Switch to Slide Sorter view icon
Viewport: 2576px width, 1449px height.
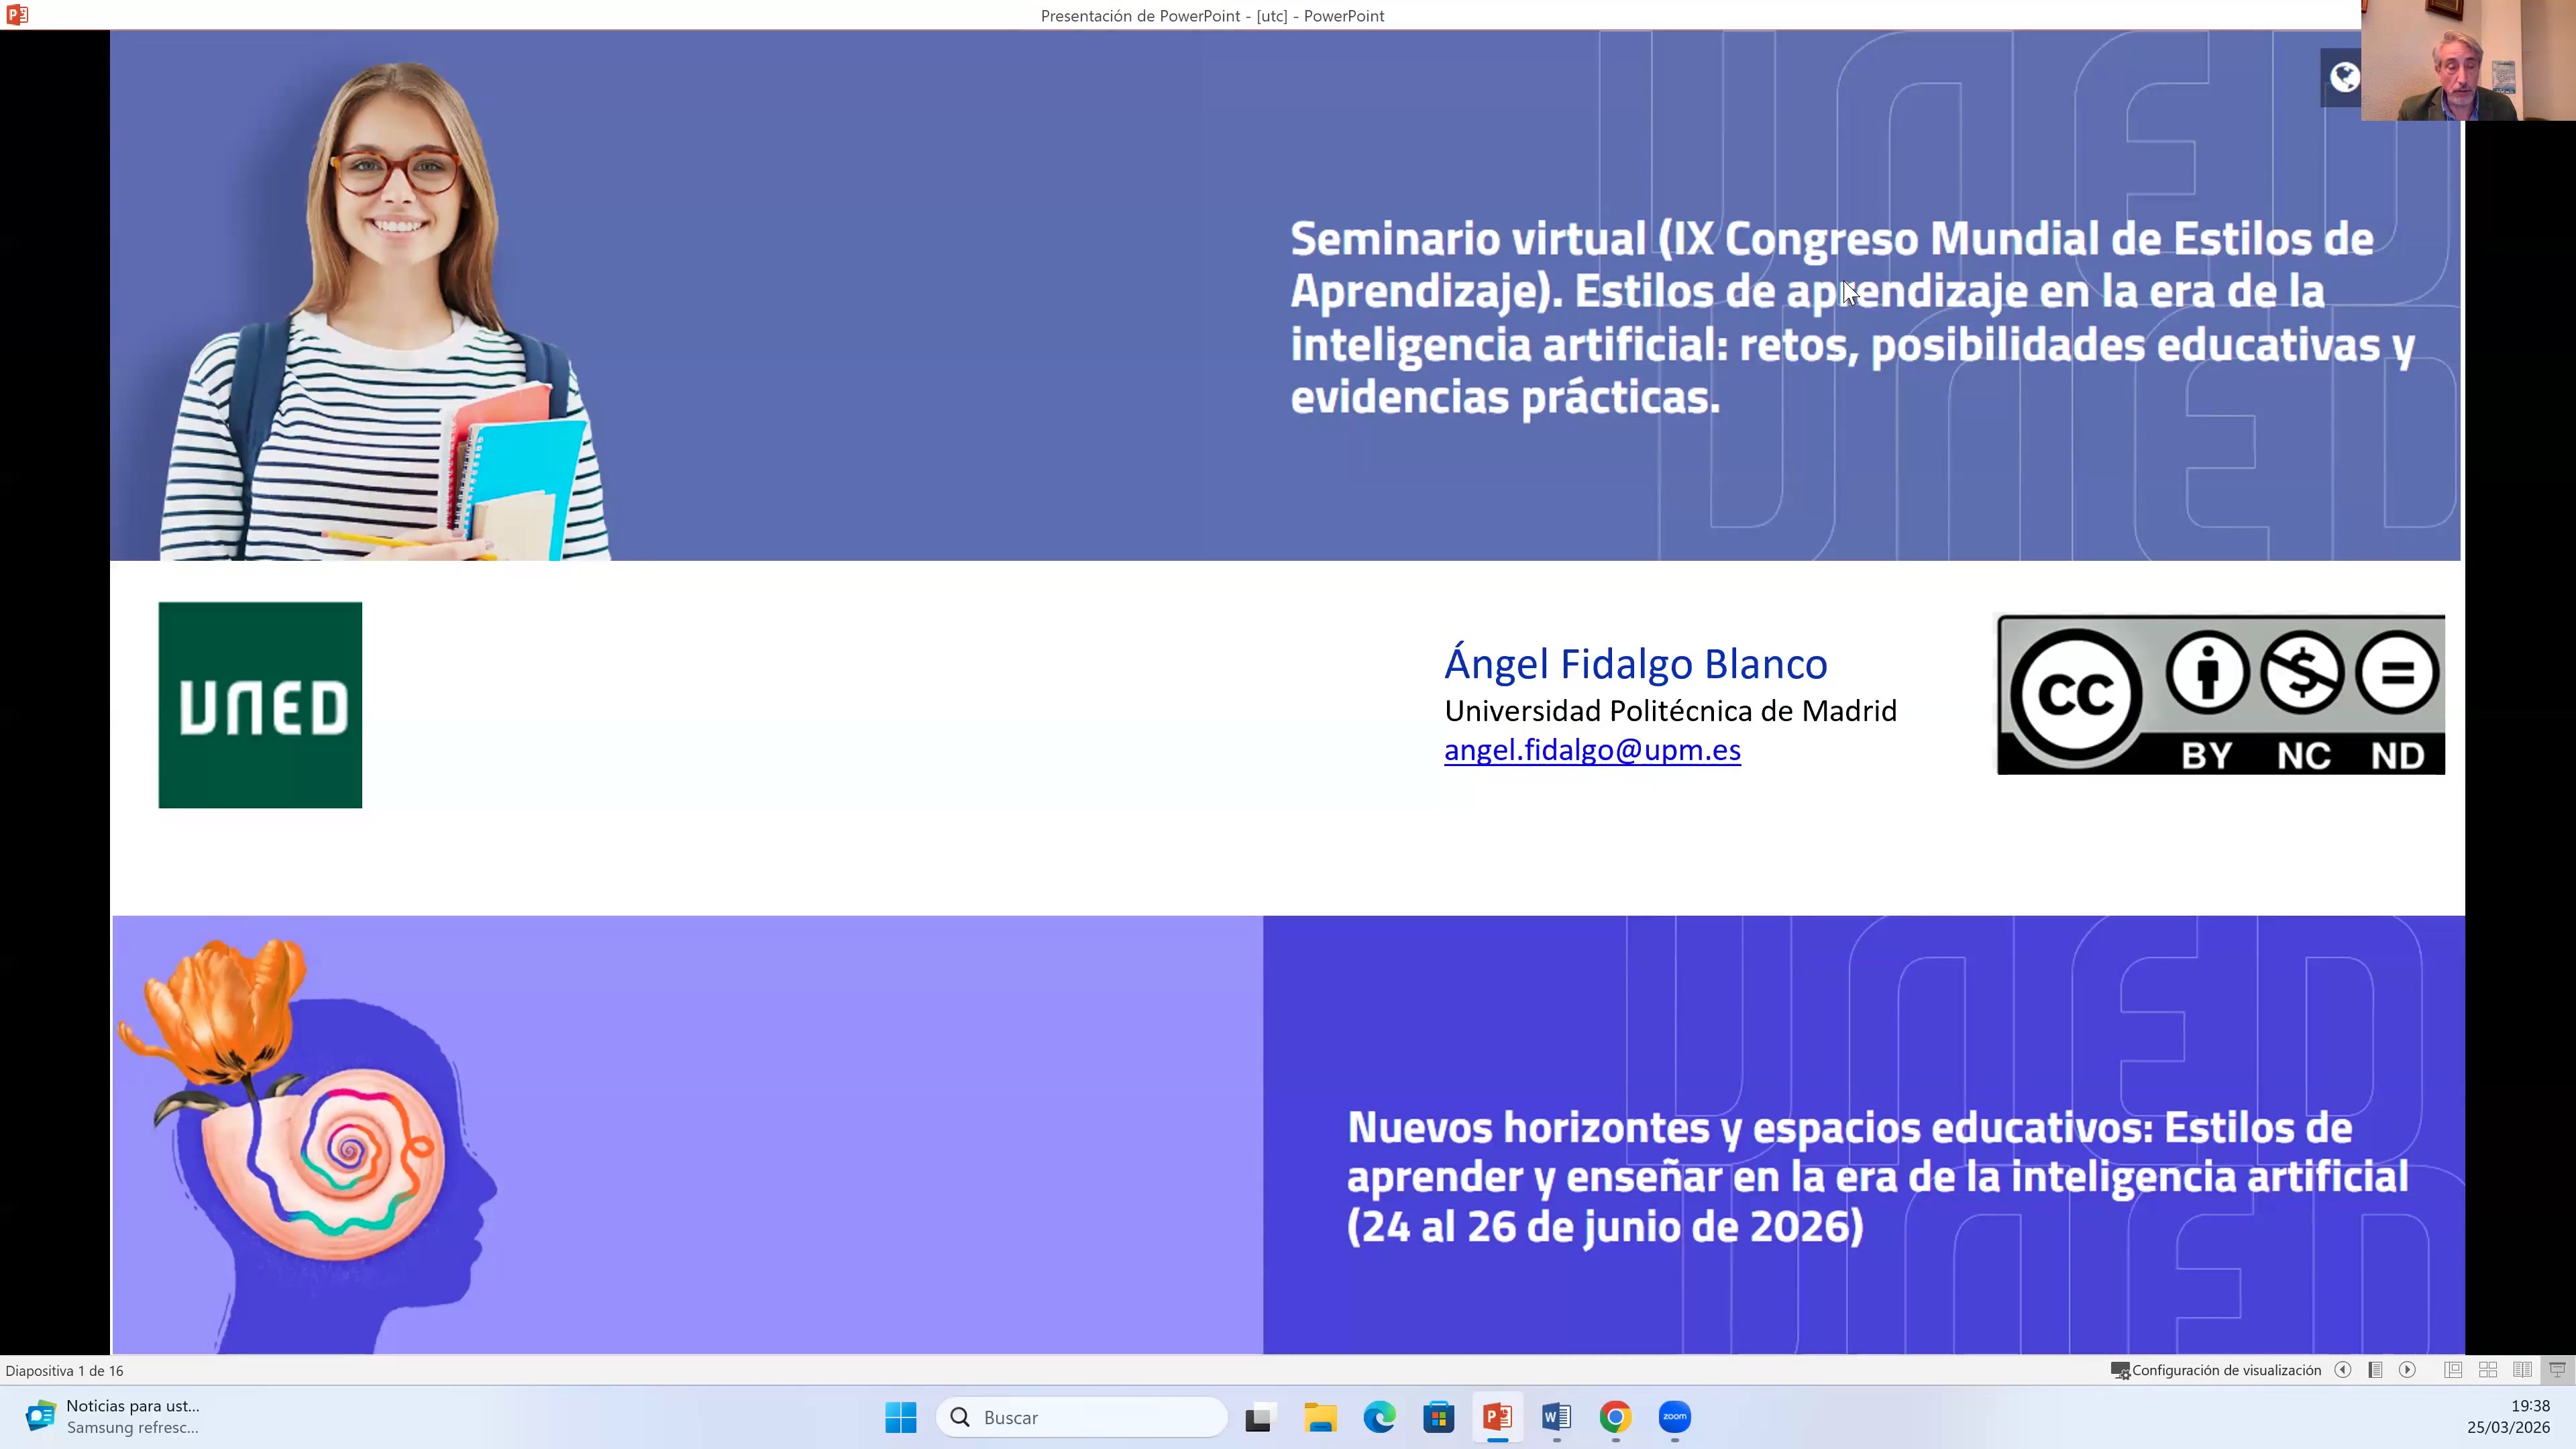coord(2488,1370)
